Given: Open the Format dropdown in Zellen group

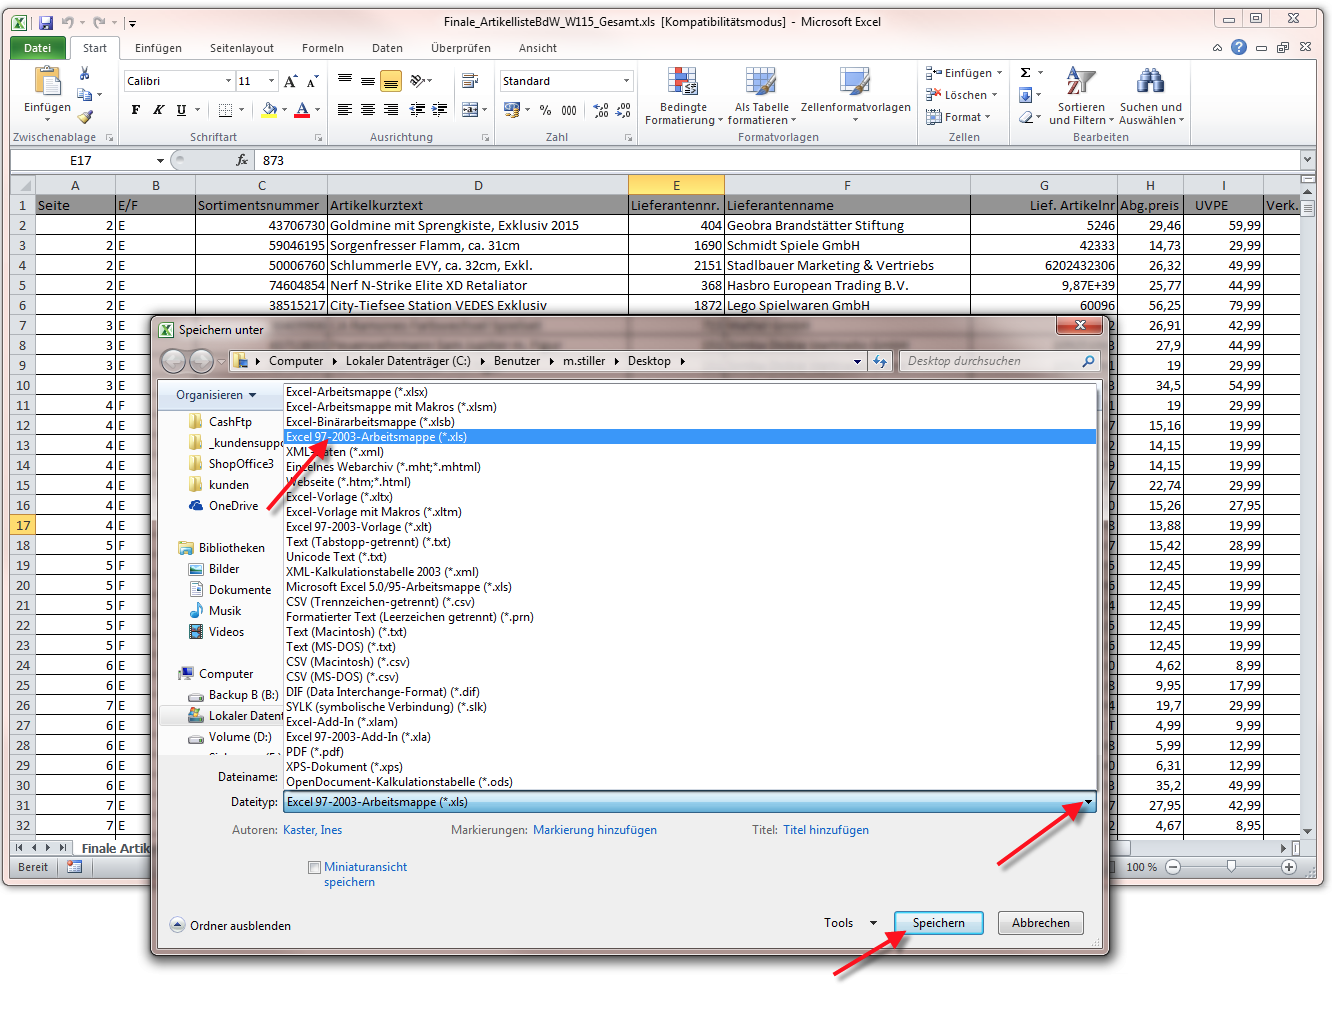Looking at the screenshot, I should (x=958, y=117).
